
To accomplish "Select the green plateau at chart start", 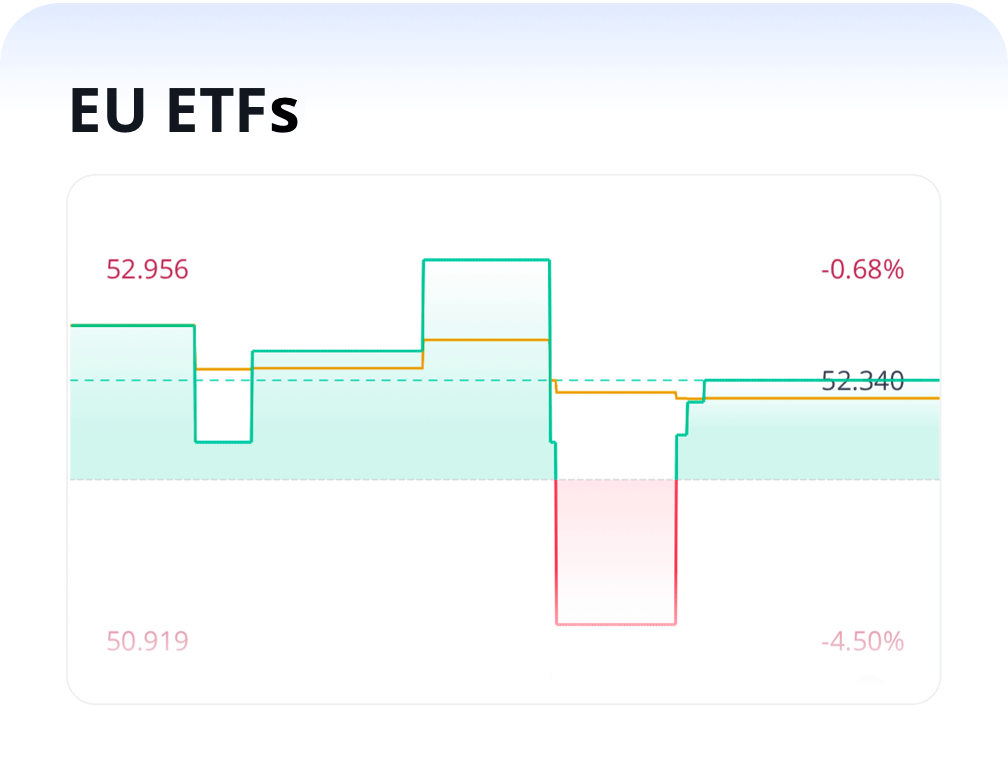I will pos(130,326).
